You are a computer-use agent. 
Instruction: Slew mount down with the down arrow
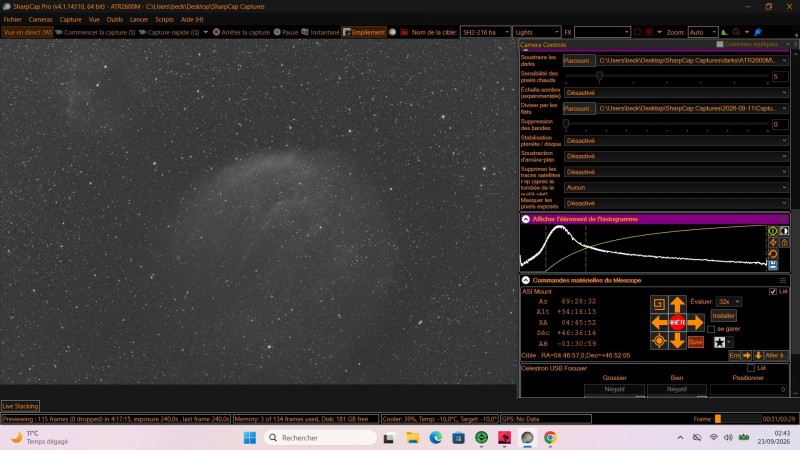point(677,341)
